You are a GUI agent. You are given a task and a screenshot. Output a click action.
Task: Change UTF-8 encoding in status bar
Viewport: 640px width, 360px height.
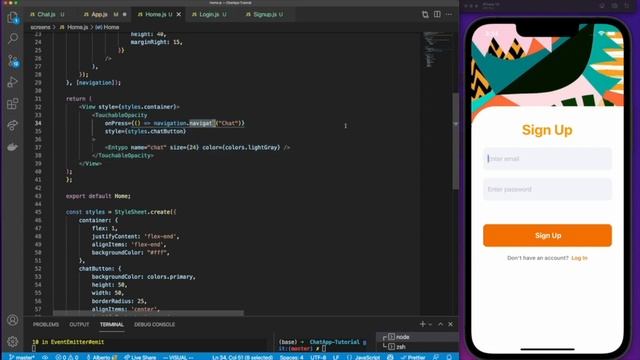point(318,357)
